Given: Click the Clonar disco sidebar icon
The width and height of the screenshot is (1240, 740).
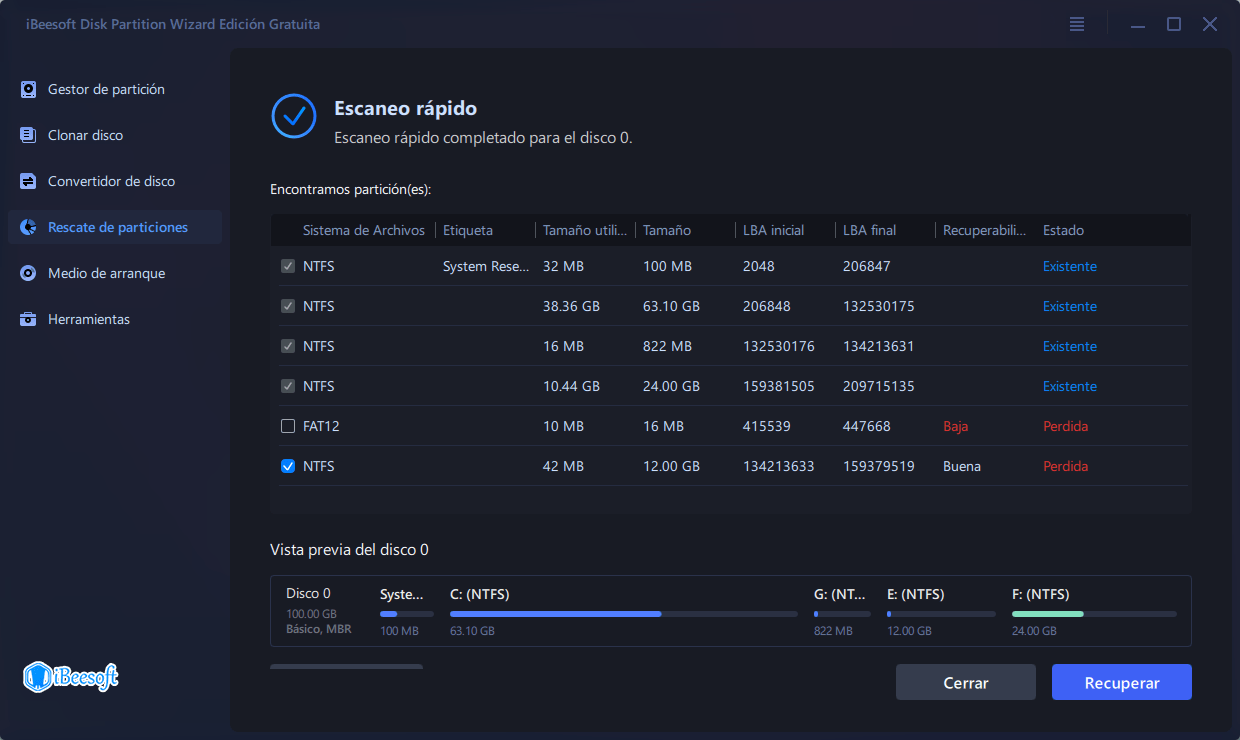Looking at the screenshot, I should pyautogui.click(x=29, y=136).
